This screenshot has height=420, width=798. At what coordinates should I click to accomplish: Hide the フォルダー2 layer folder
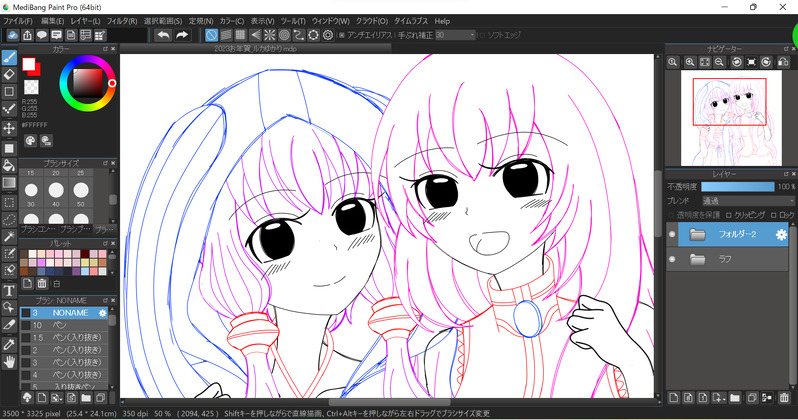point(672,234)
